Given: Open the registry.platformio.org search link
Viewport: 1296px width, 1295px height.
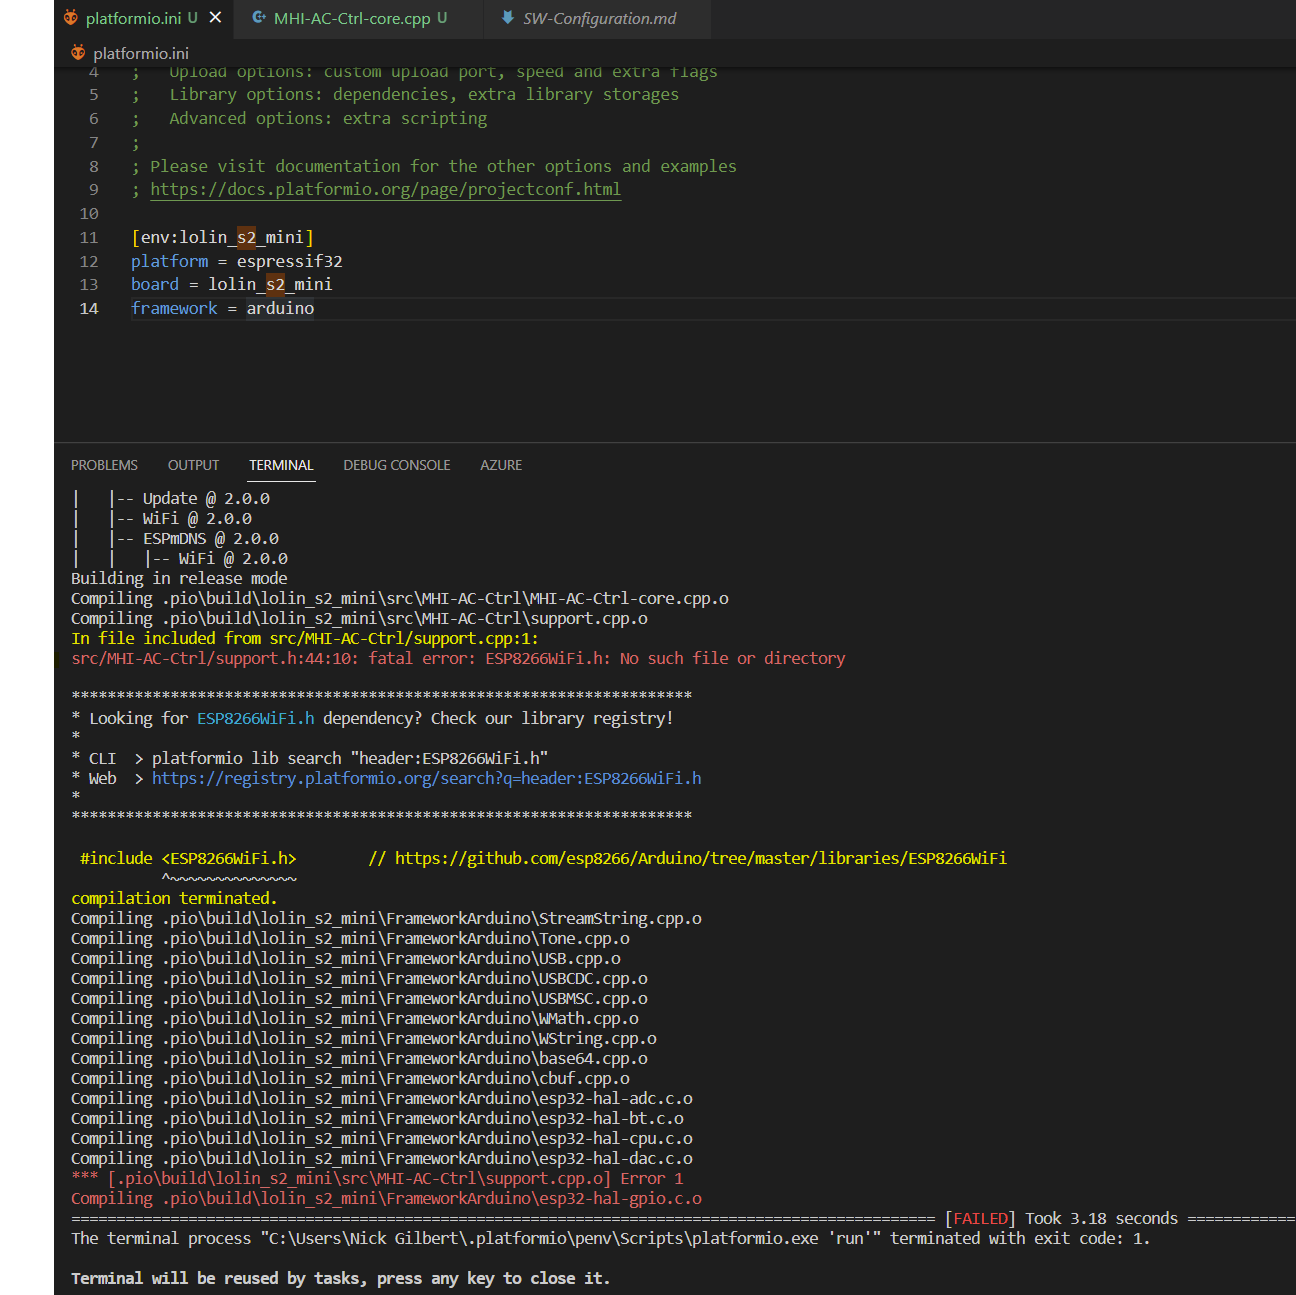Looking at the screenshot, I should (427, 778).
